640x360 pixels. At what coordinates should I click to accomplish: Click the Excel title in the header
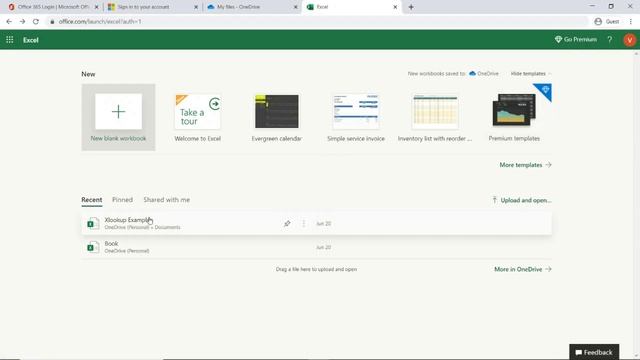[31, 40]
